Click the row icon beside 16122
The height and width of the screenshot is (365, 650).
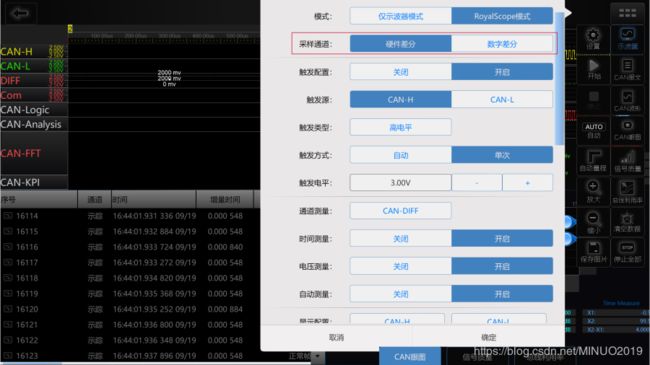pyautogui.click(x=8, y=340)
